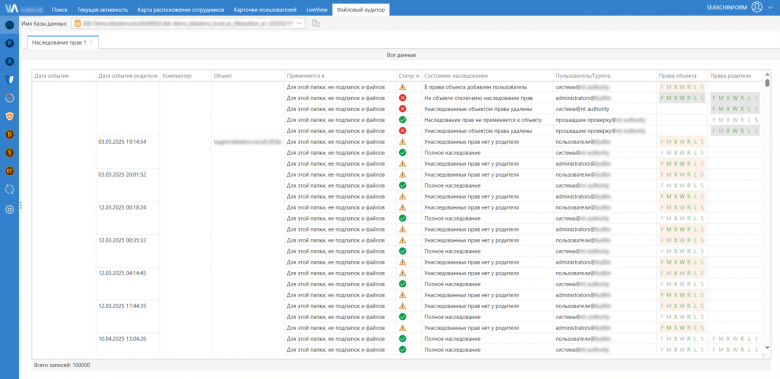Click the table vertical scrollbar thumb
The image size is (780, 379).
tap(767, 83)
